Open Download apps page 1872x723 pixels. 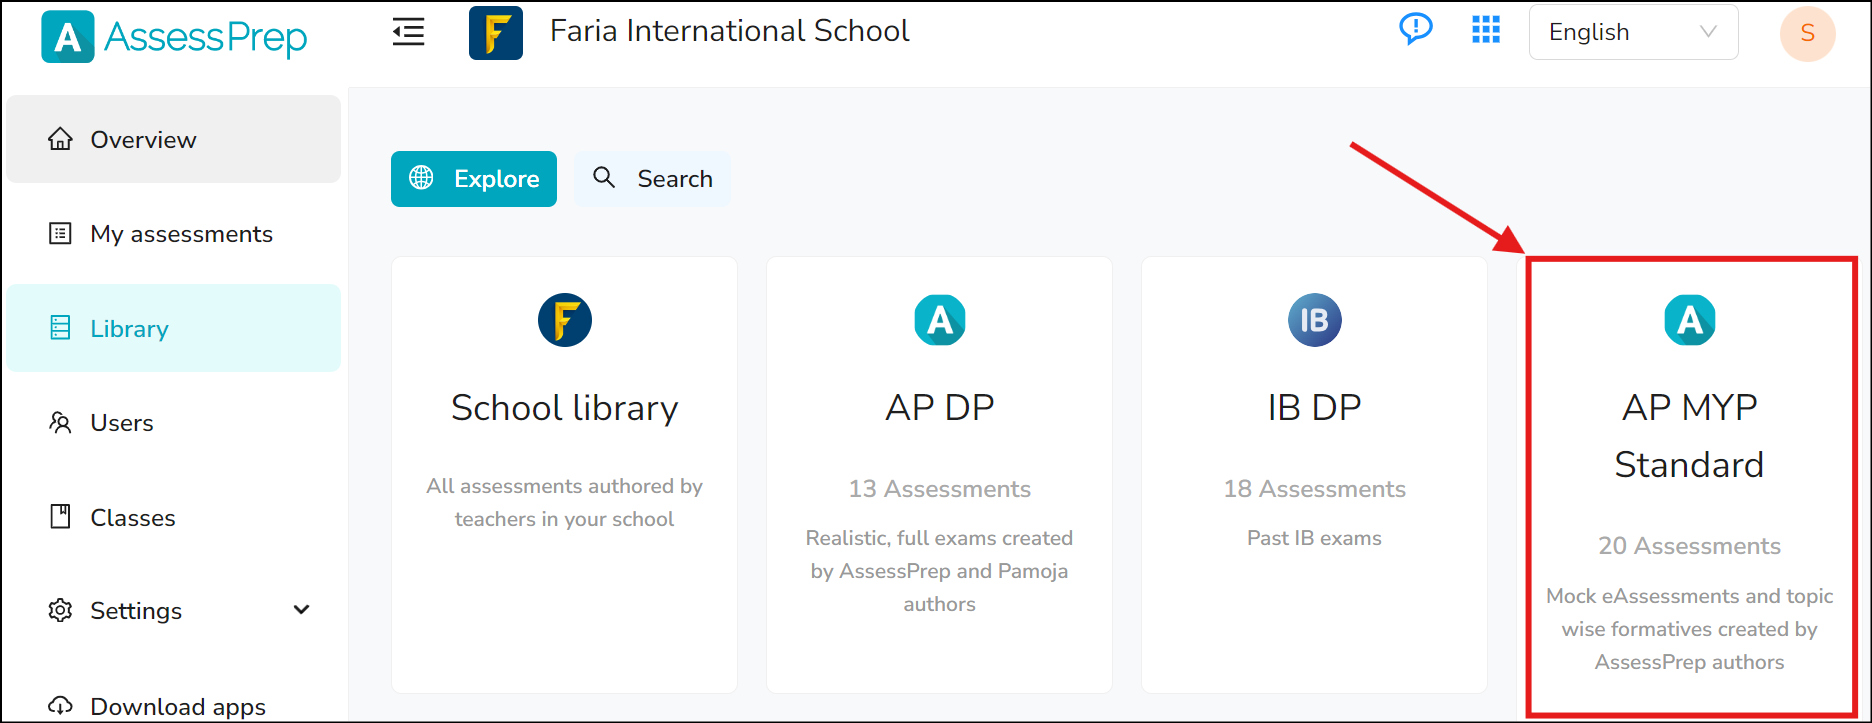[x=173, y=706]
